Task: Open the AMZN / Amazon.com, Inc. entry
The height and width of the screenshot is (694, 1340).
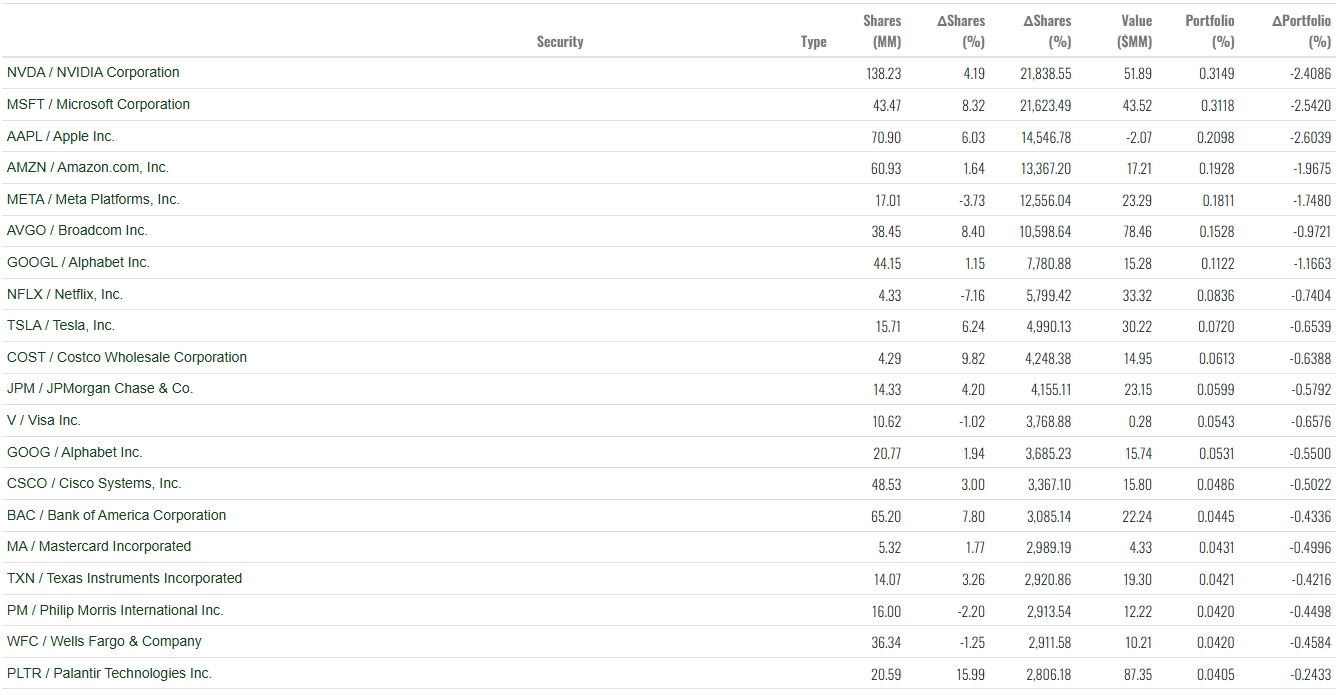Action: 88,168
